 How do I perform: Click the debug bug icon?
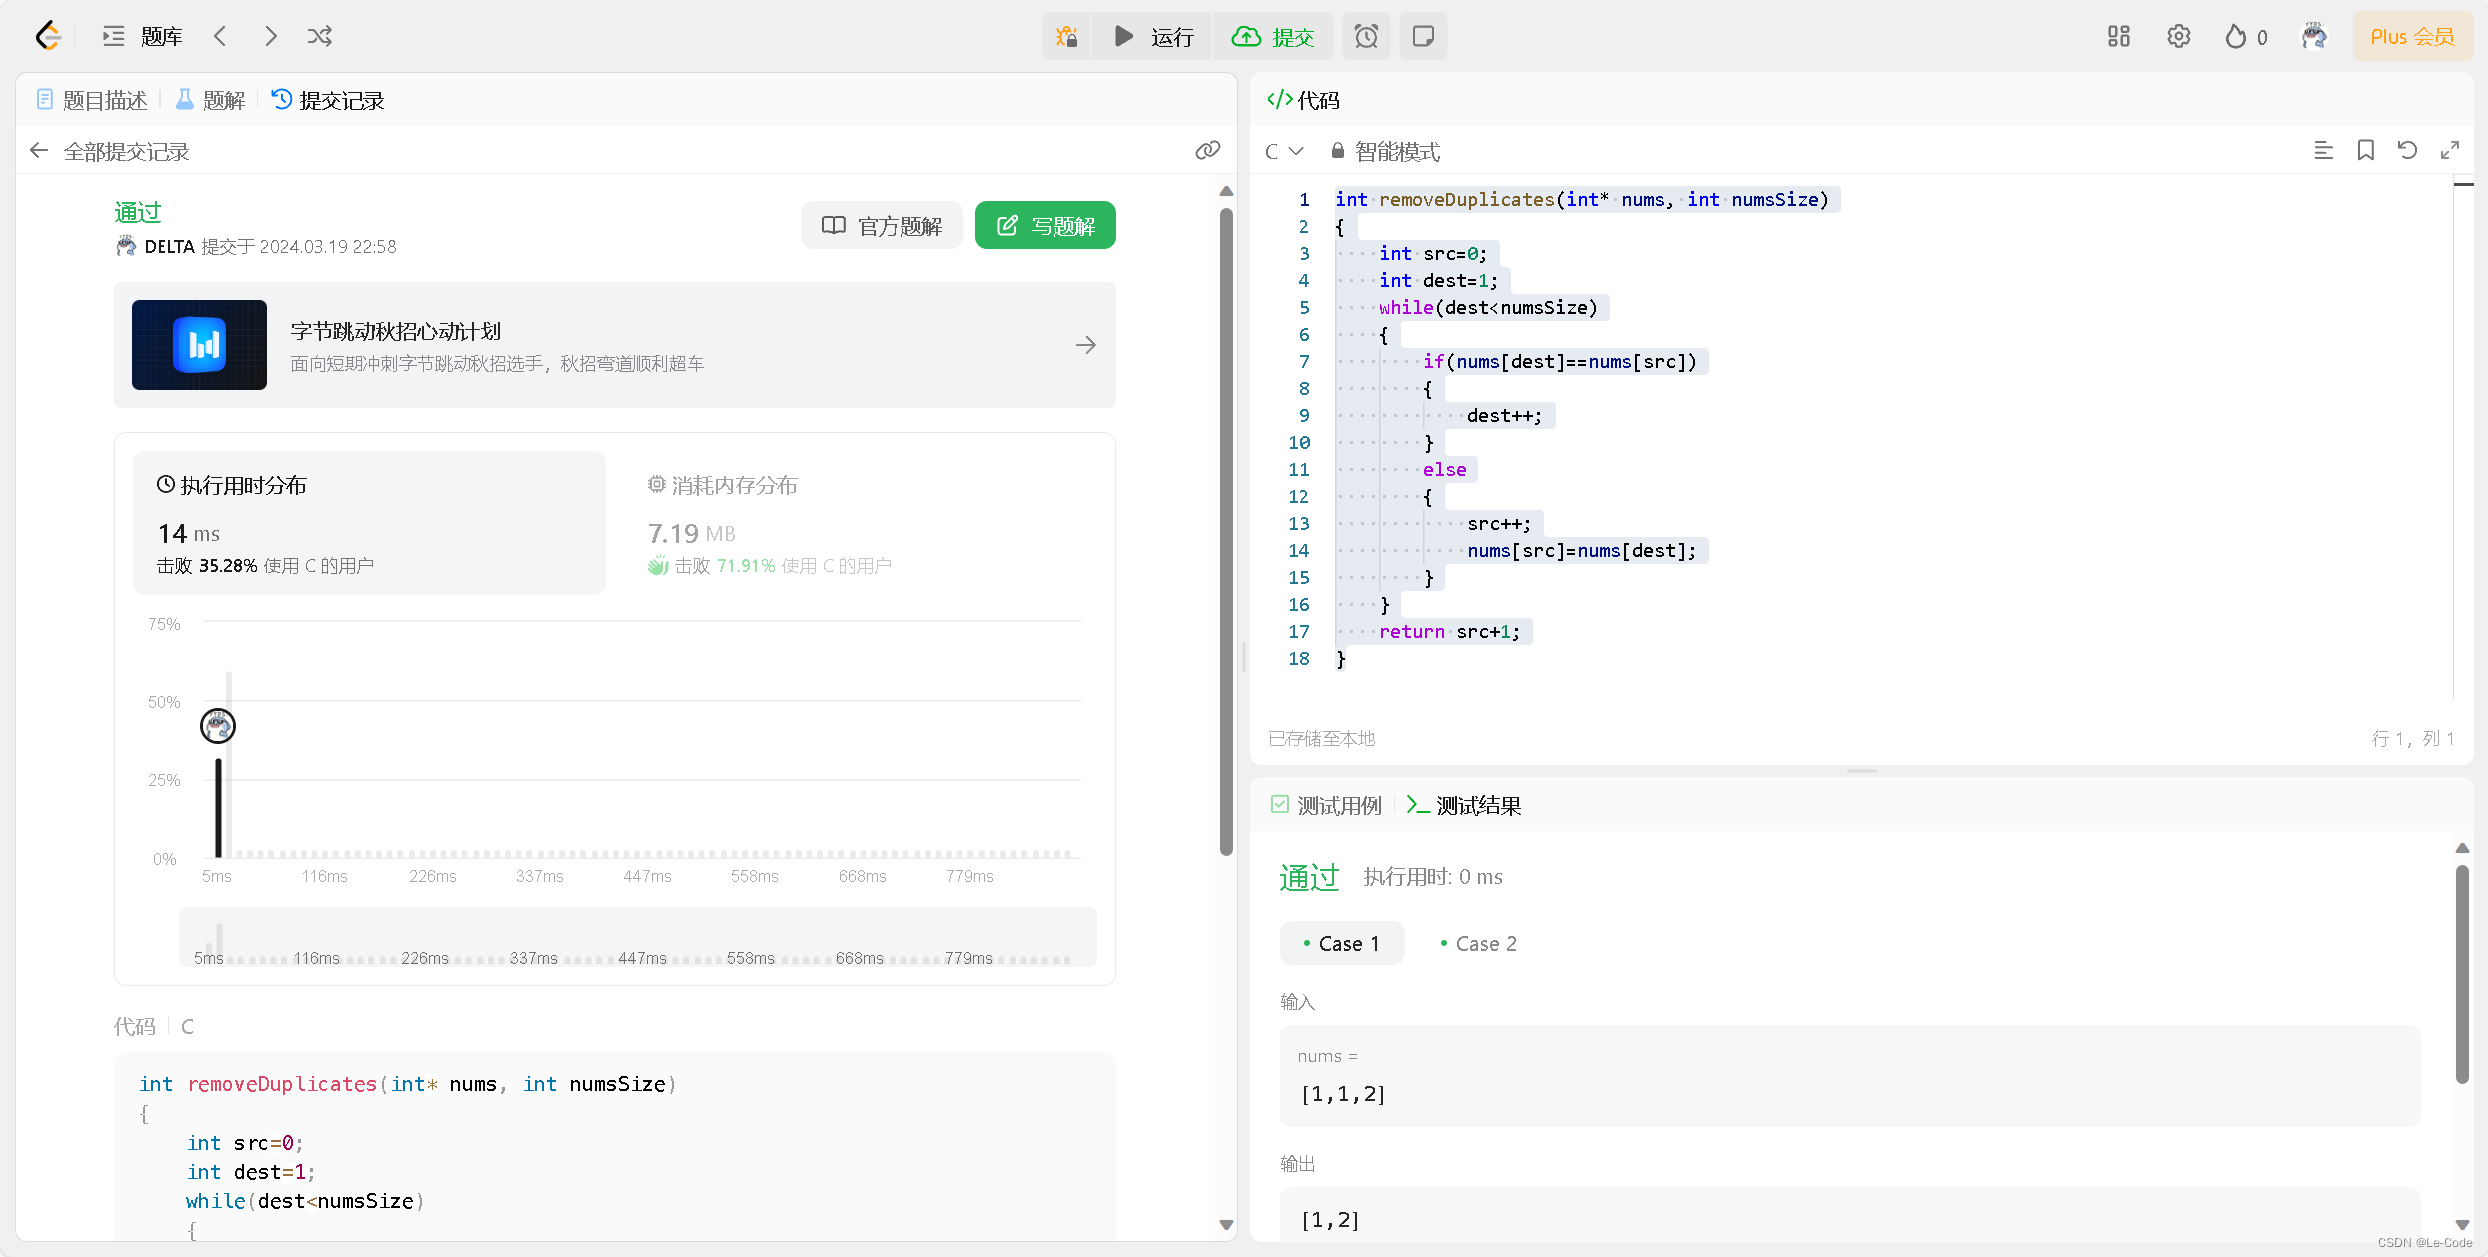tap(1067, 37)
